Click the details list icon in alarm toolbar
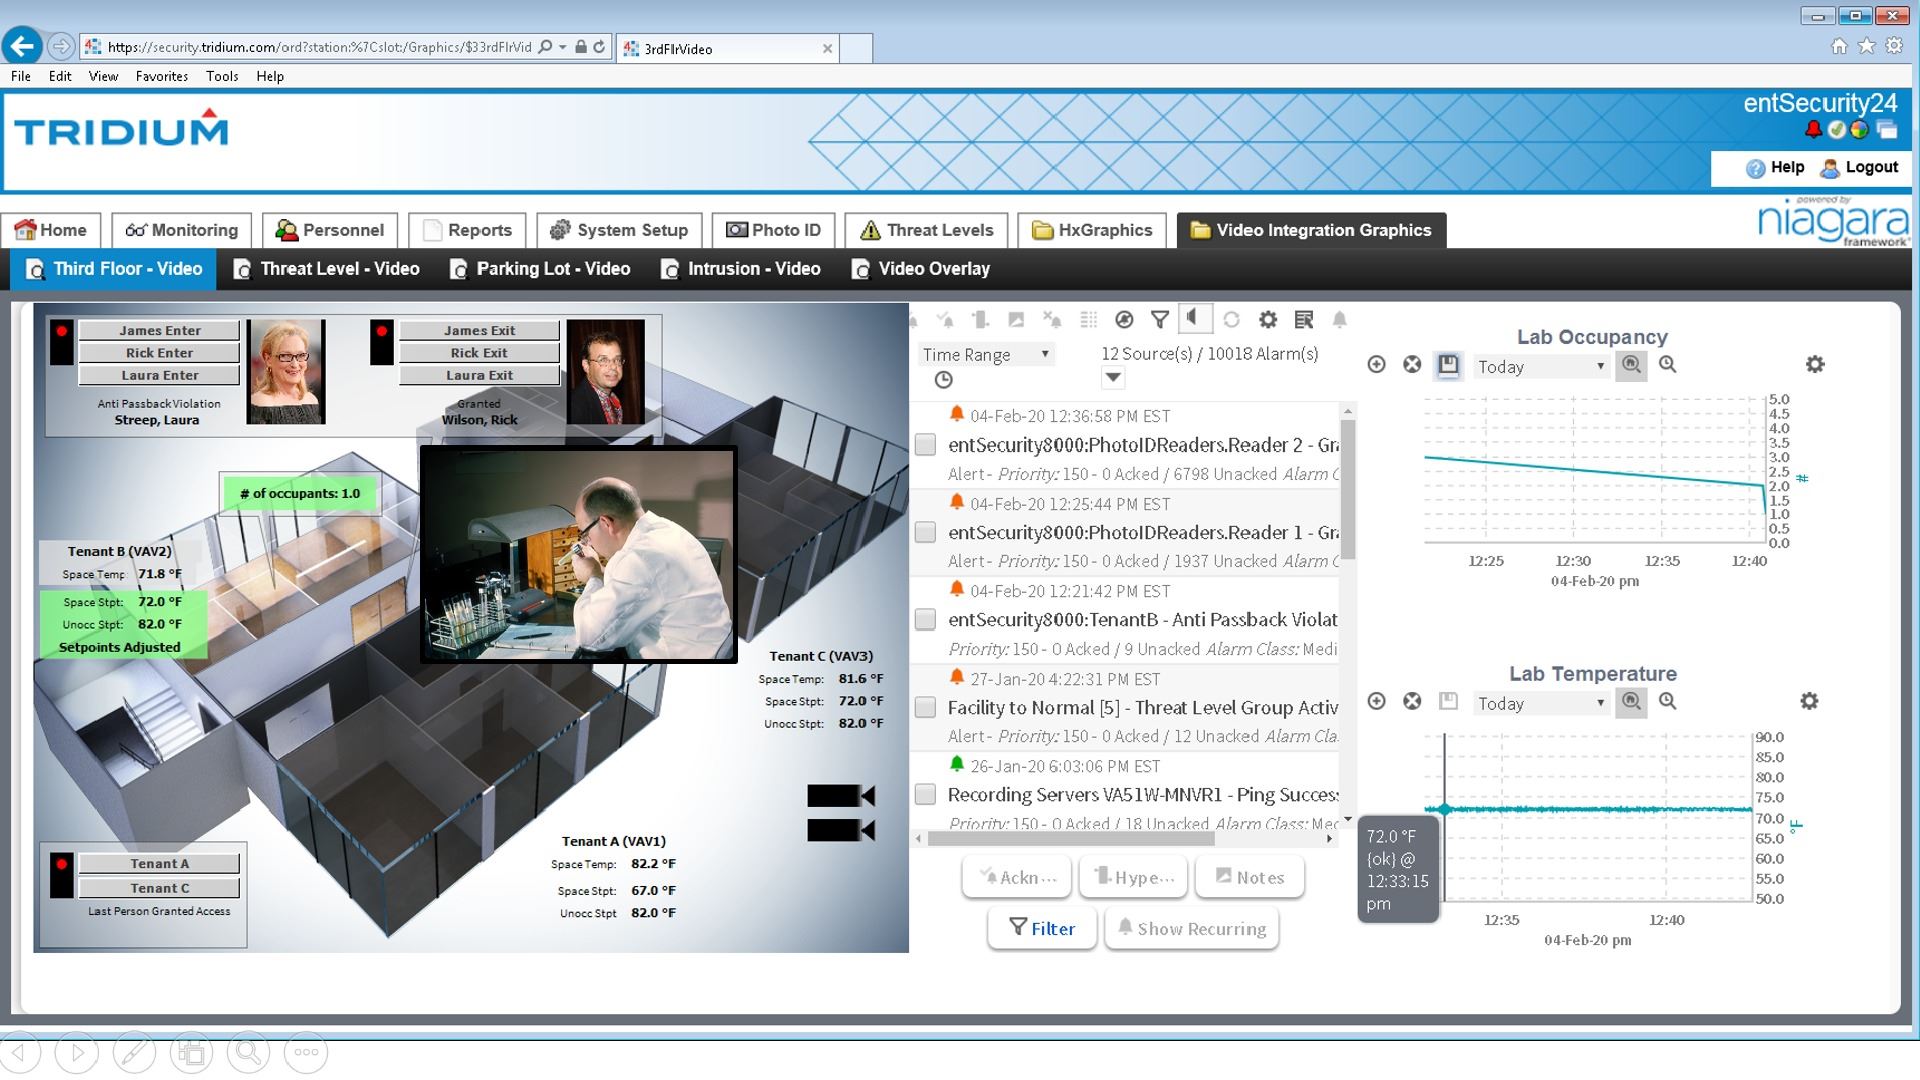The width and height of the screenshot is (1920, 1080). (1304, 320)
